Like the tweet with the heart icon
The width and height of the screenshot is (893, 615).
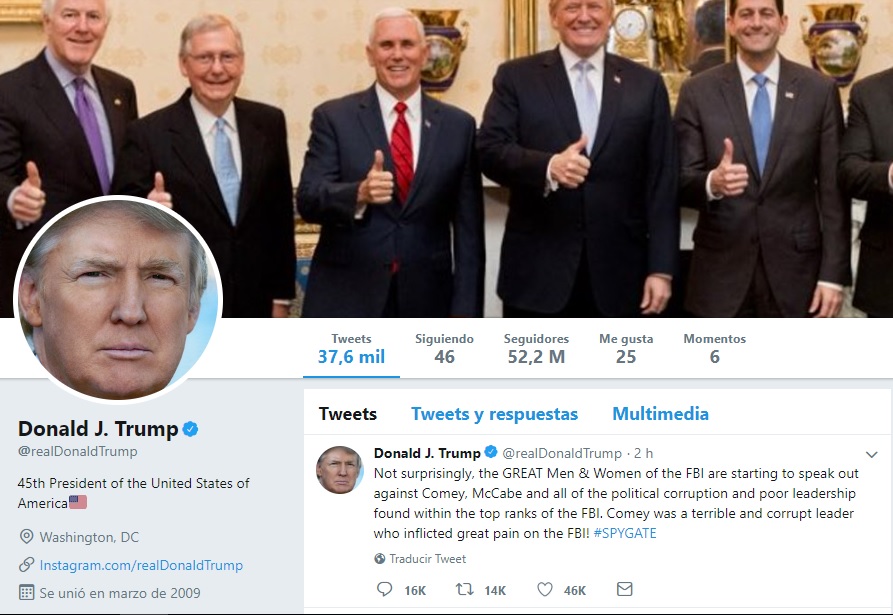tap(545, 589)
